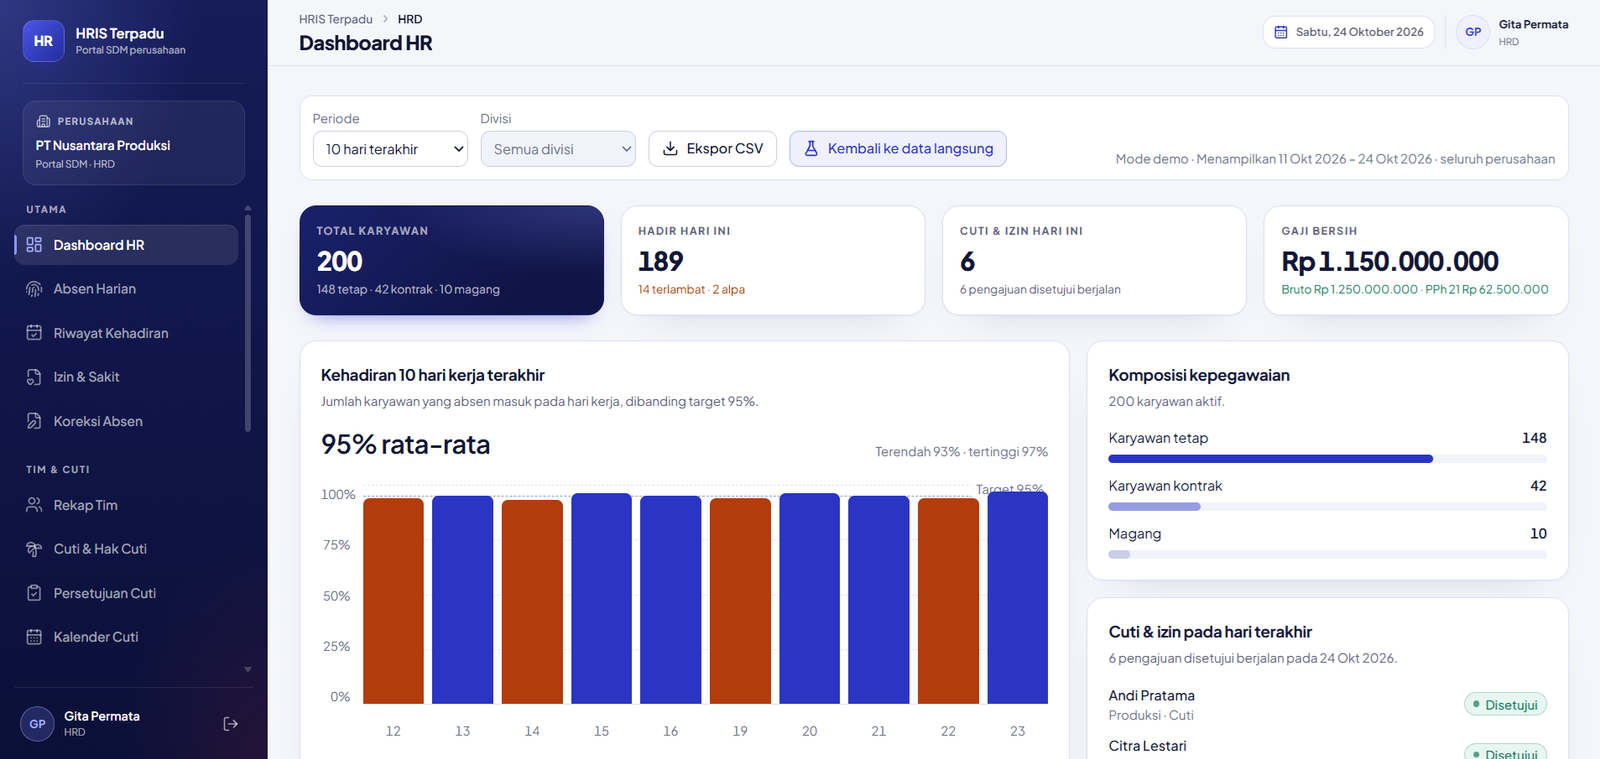Click 'Terendah 93% · tertinggi 97%' text
The width and height of the screenshot is (1600, 759).
click(x=962, y=452)
